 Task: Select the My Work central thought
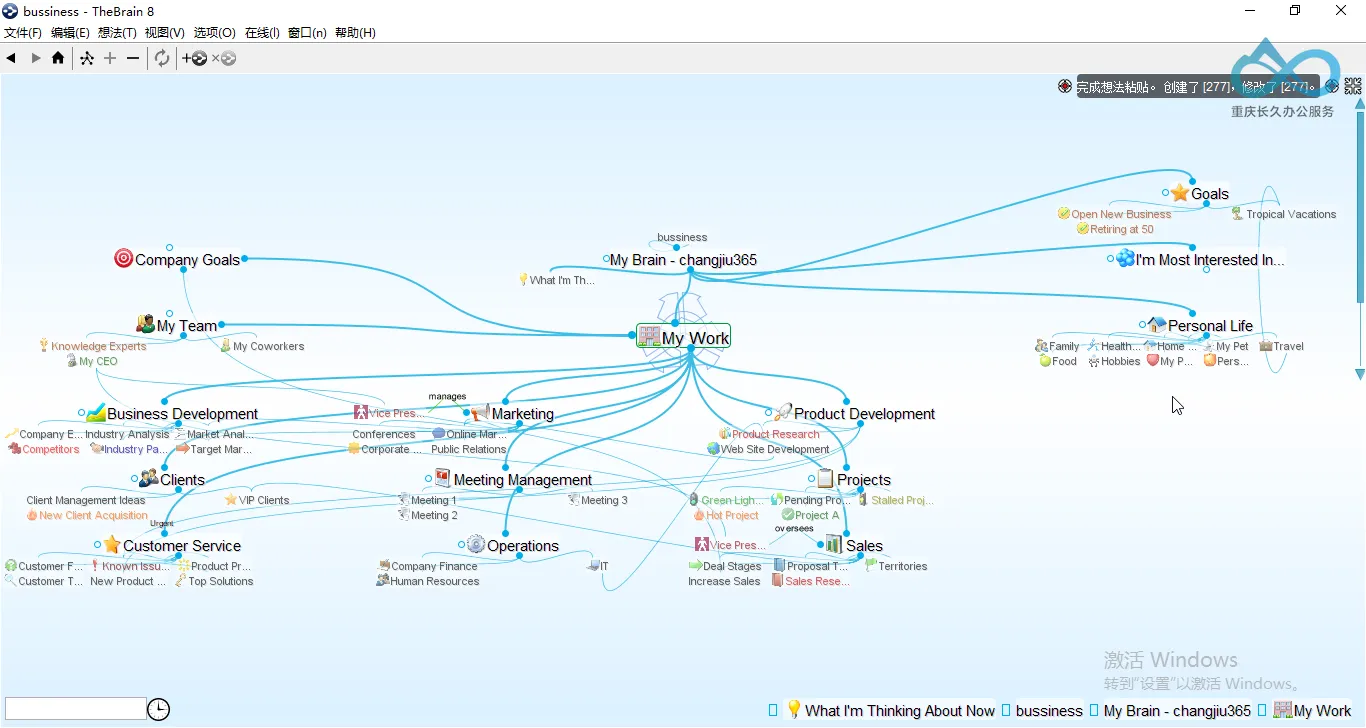684,337
